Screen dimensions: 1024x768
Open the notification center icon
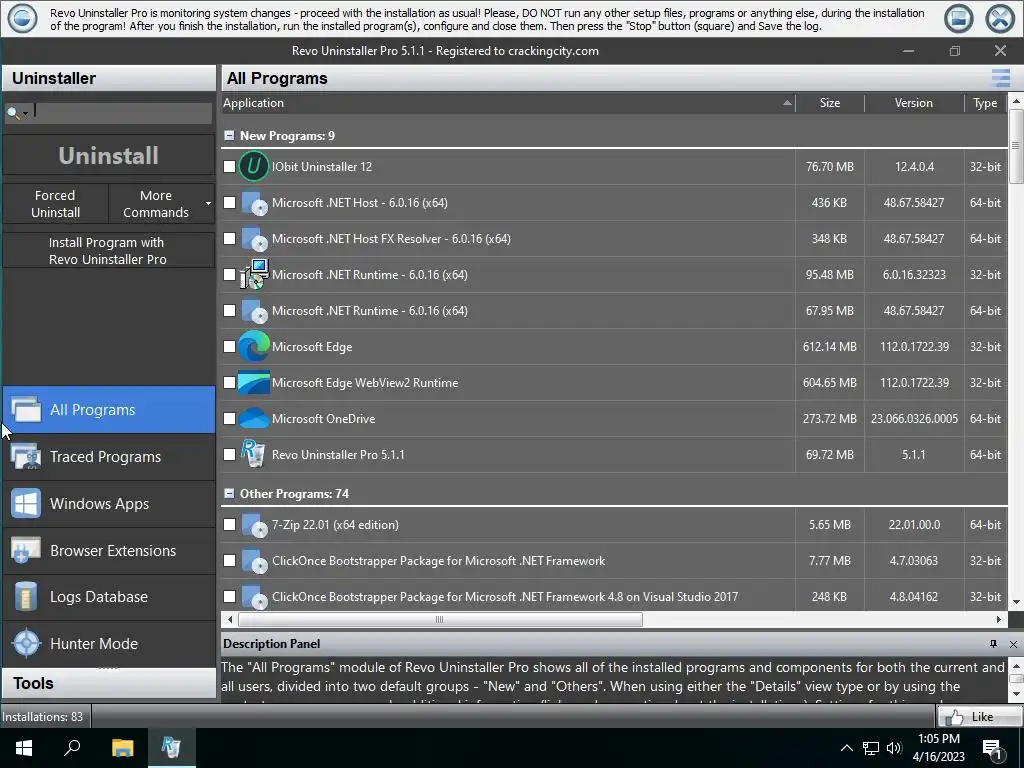(992, 748)
